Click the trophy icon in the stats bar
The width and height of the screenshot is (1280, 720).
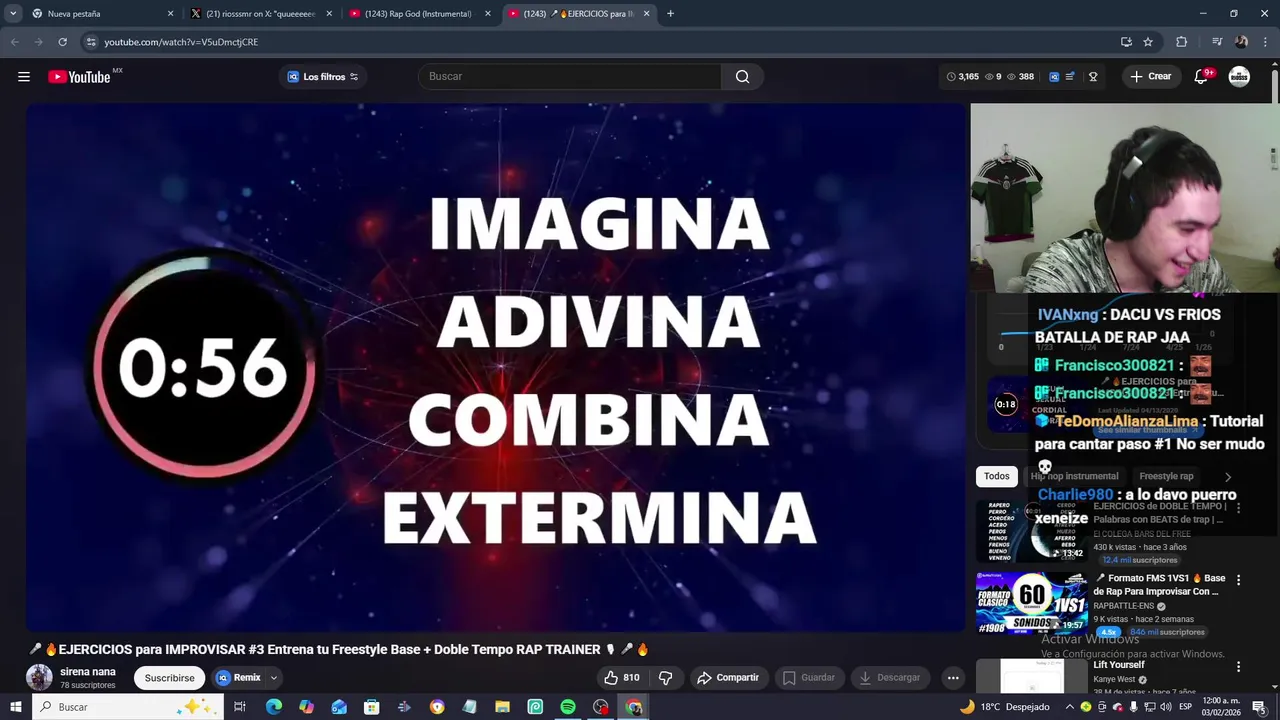(x=1093, y=77)
